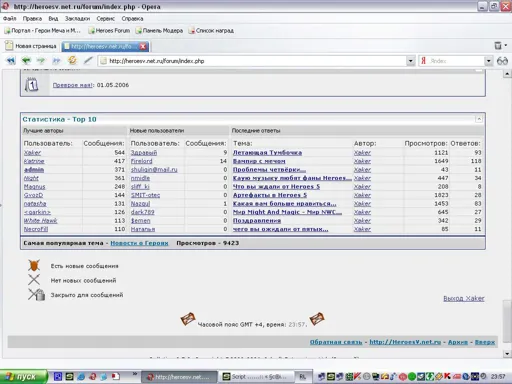Viewport: 512px width, 384px height.
Task: Click the calendar icon near Первое мая
Action: tap(32, 85)
